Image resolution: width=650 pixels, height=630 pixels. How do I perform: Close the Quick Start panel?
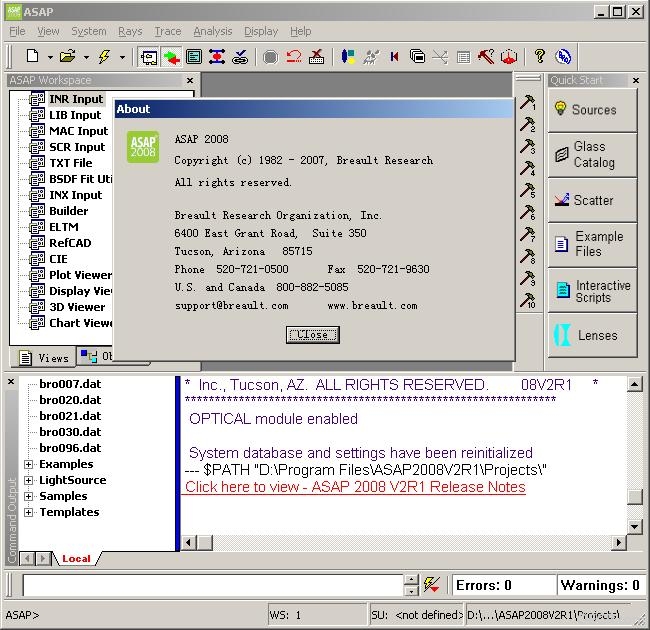coord(636,80)
